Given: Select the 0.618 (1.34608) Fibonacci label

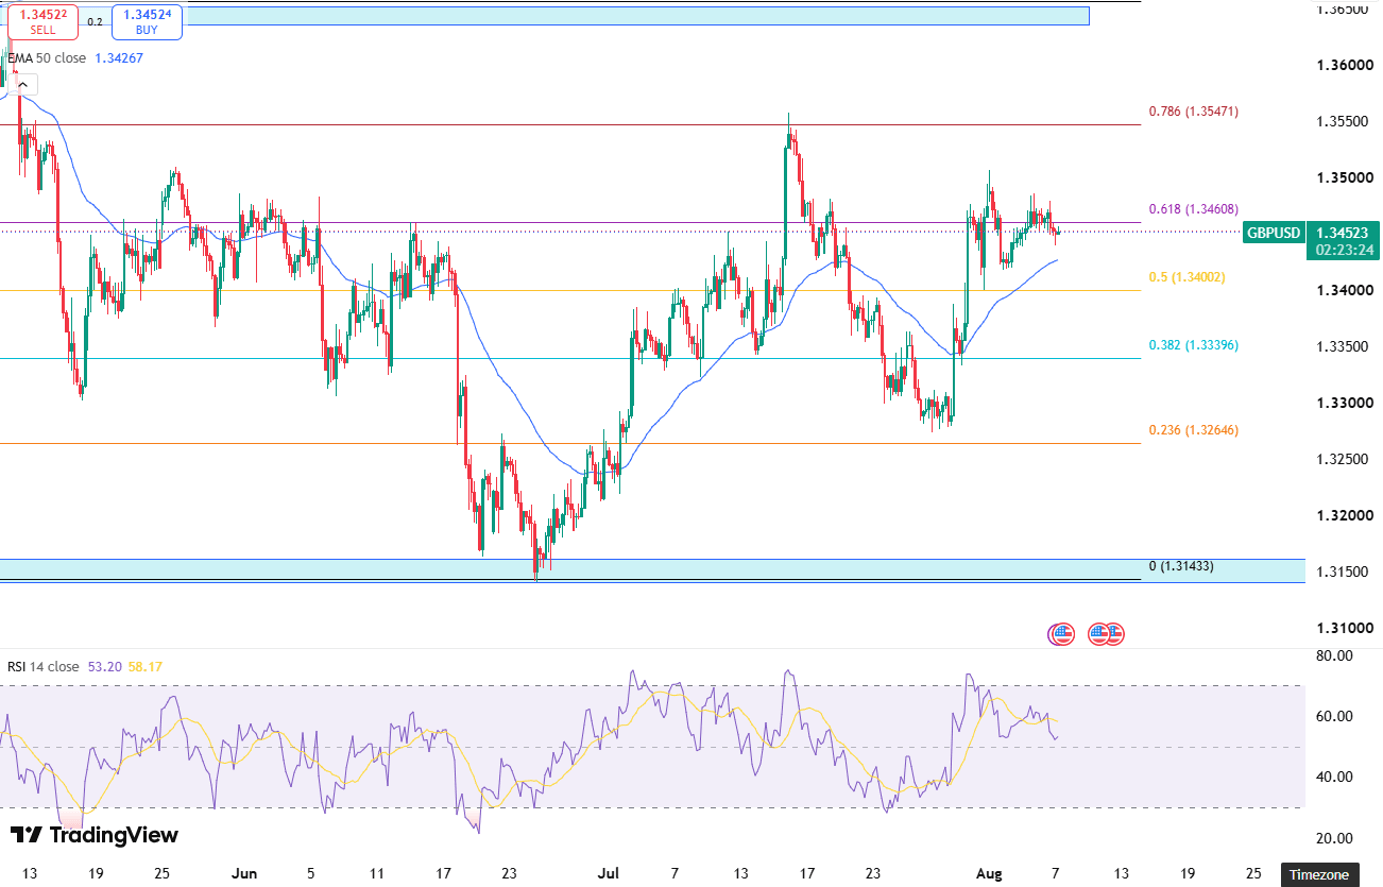Looking at the screenshot, I should click(1193, 209).
